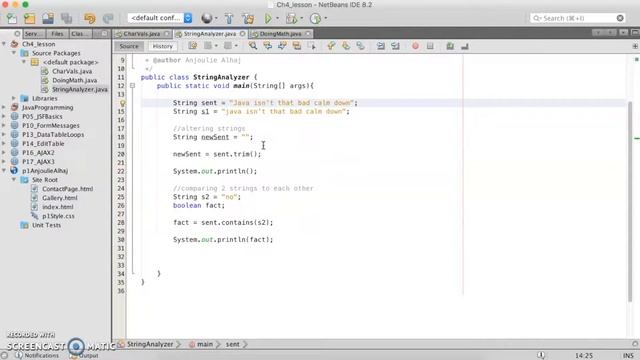
Task: Click the browser globe icon in toolbar
Action: coord(207,18)
